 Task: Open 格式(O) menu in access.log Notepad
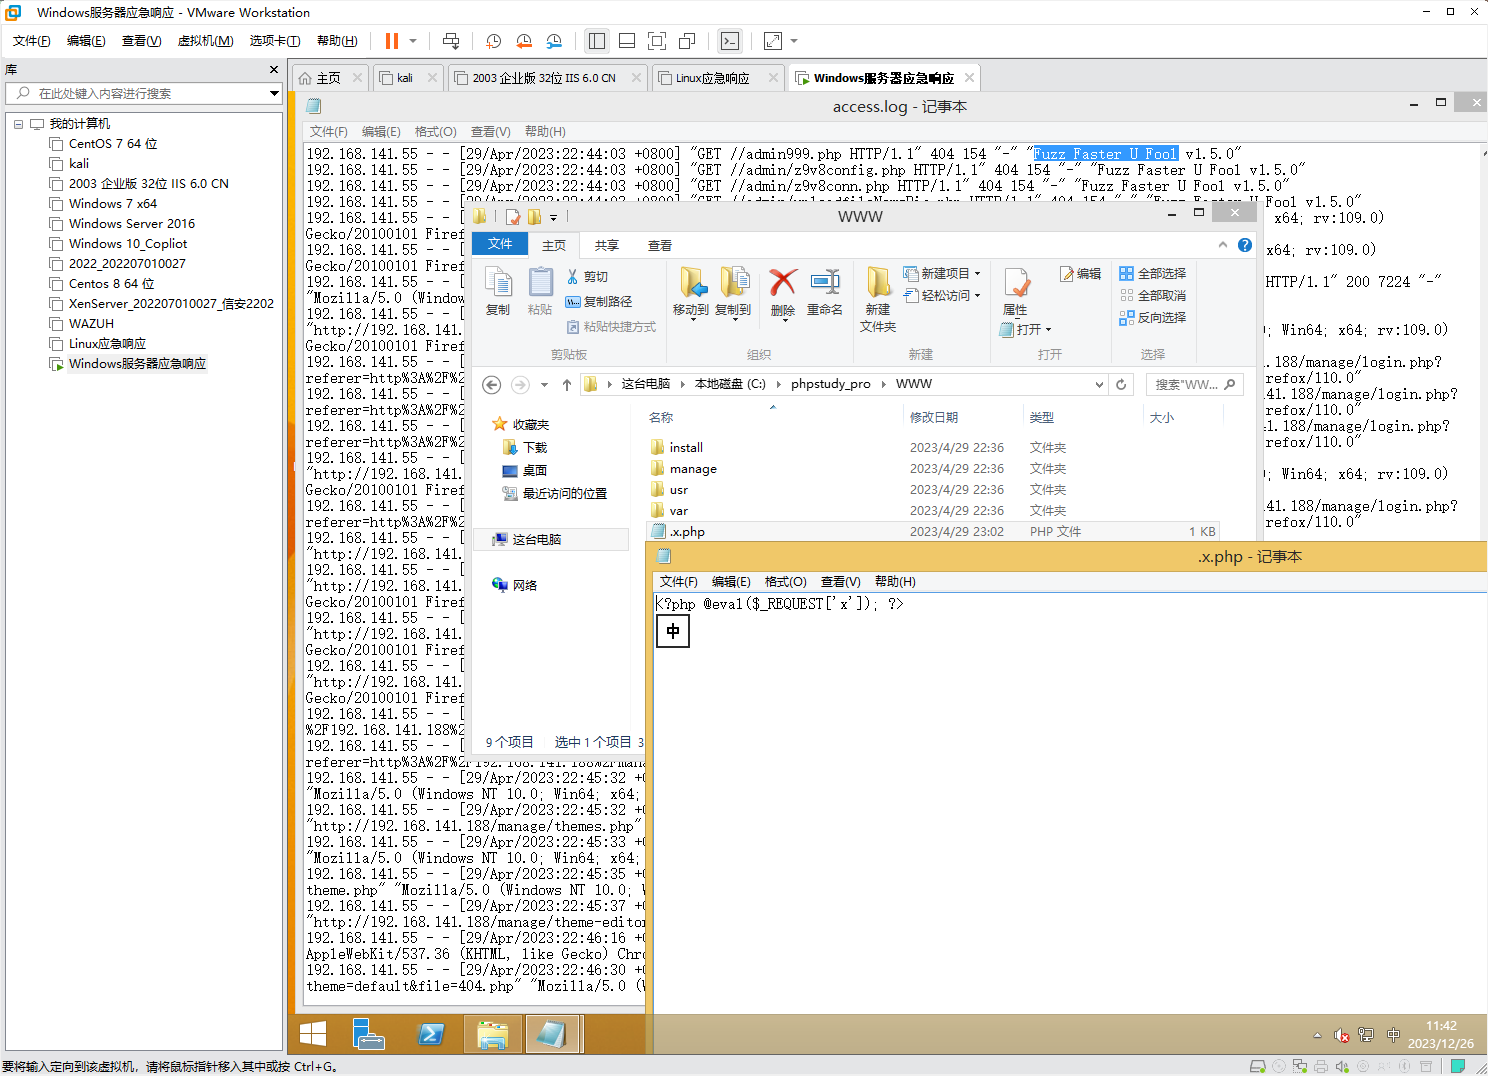436,132
